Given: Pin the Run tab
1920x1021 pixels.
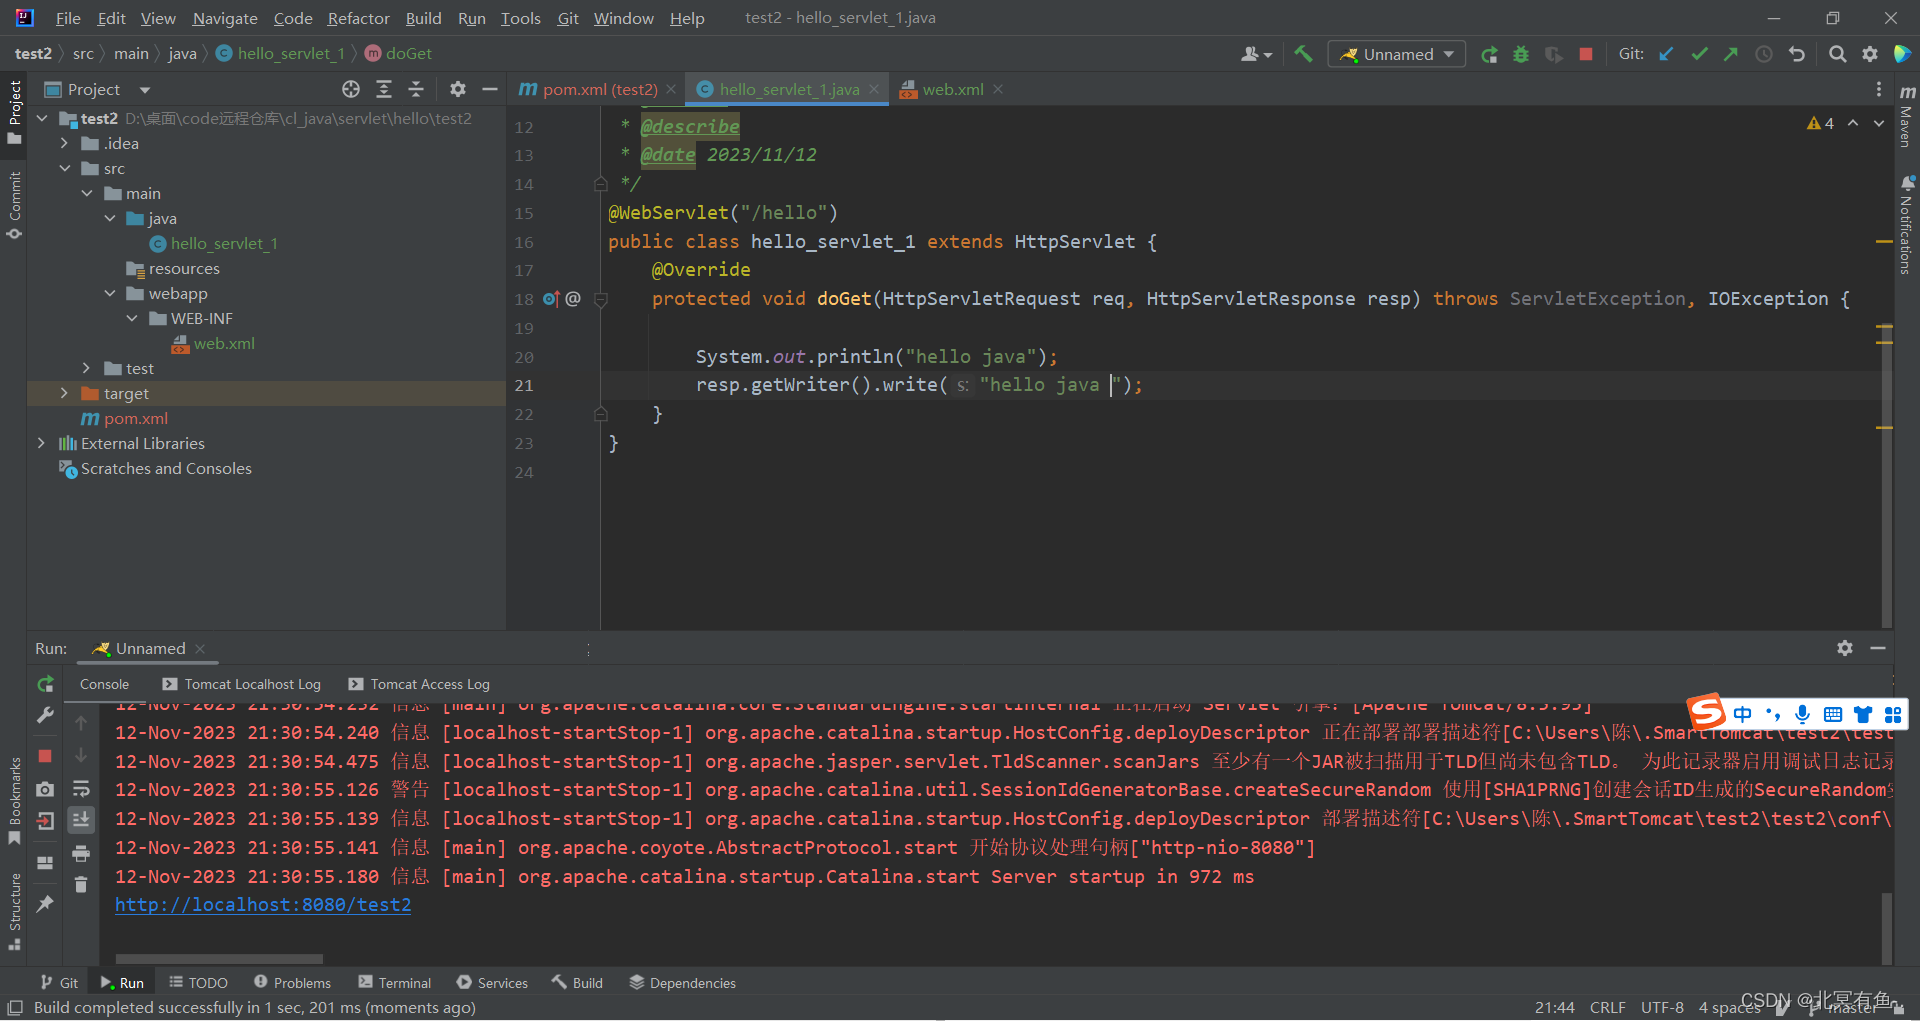Looking at the screenshot, I should pyautogui.click(x=45, y=904).
